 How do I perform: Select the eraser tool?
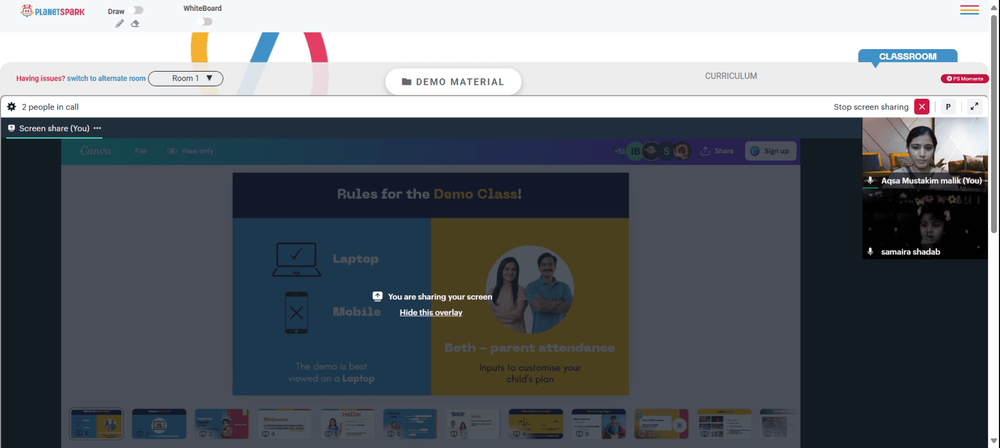point(135,24)
